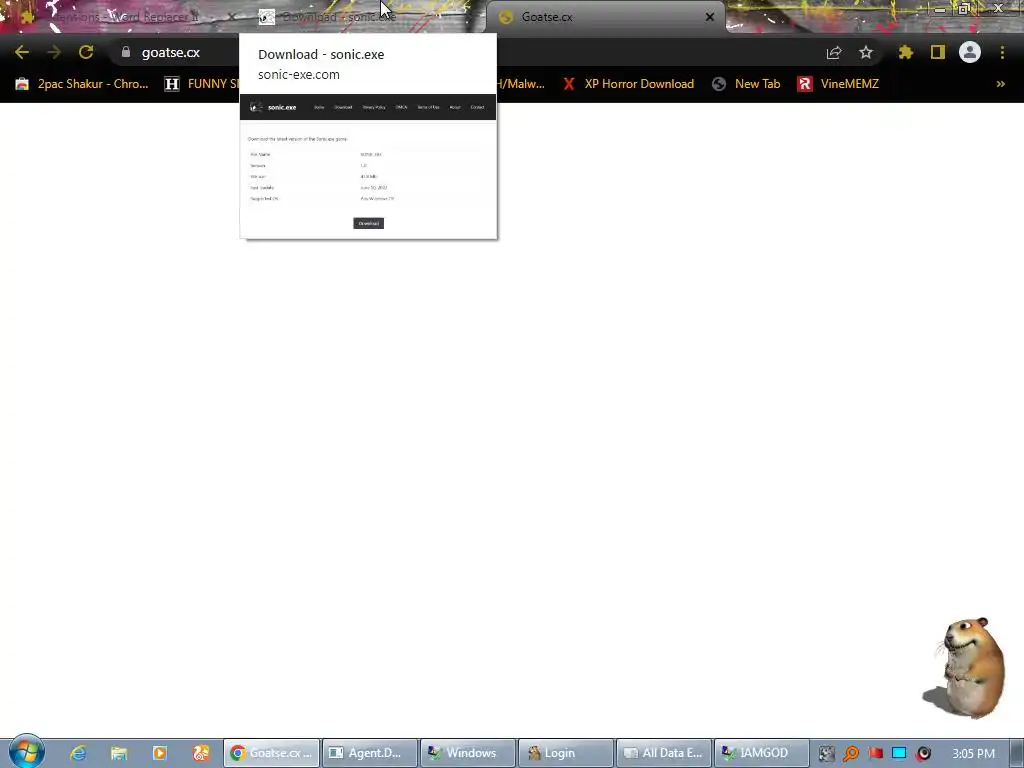Click the sonic.exe tab preview thumbnail
Screen dimensions: 1024x768
(x=368, y=166)
